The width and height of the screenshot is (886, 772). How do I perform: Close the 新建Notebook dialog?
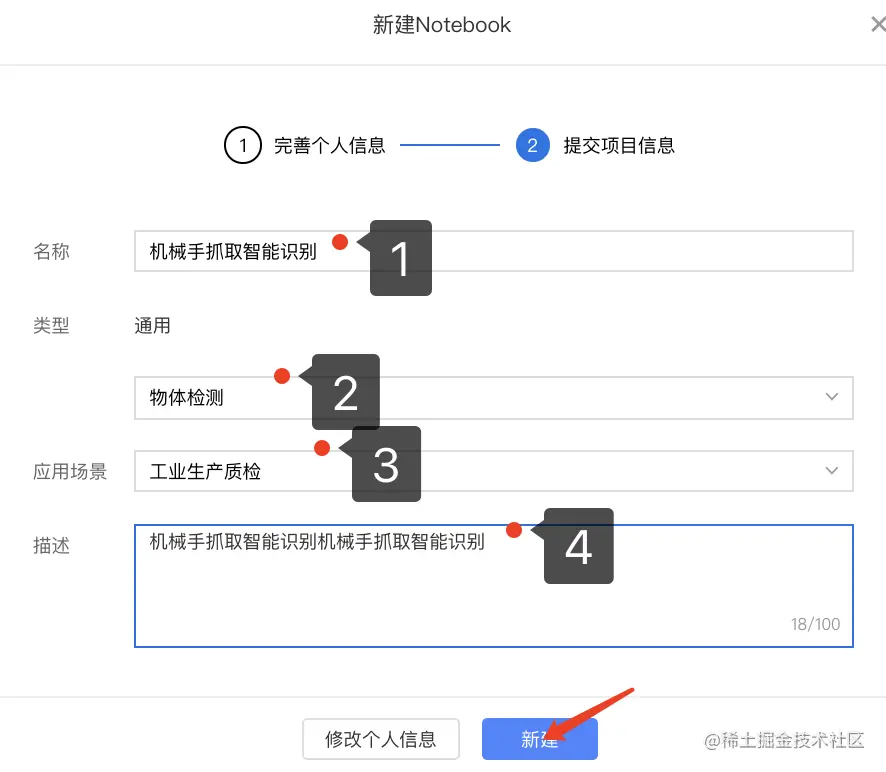click(x=878, y=24)
